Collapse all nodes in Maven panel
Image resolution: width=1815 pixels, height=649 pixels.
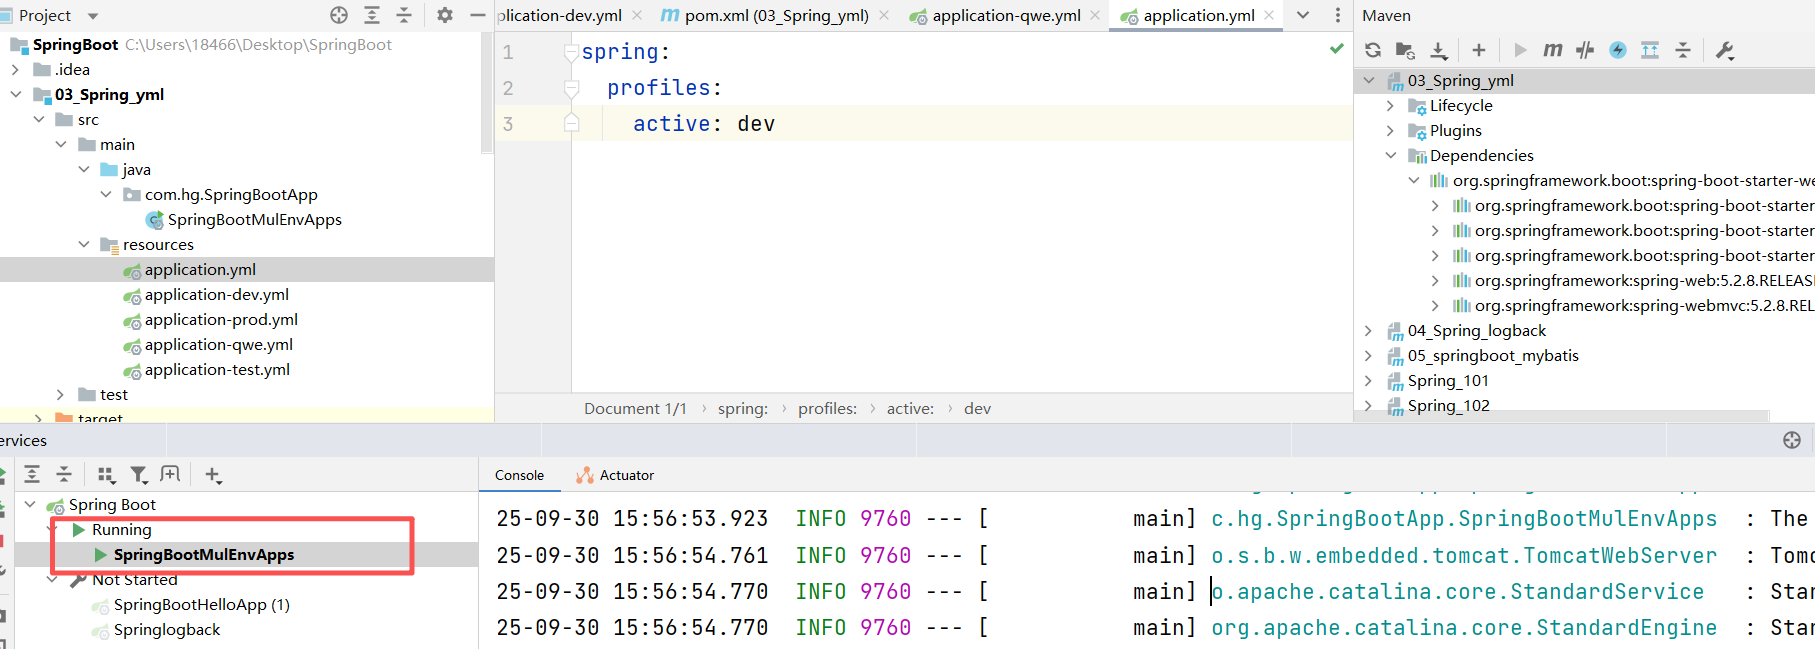pyautogui.click(x=1683, y=50)
